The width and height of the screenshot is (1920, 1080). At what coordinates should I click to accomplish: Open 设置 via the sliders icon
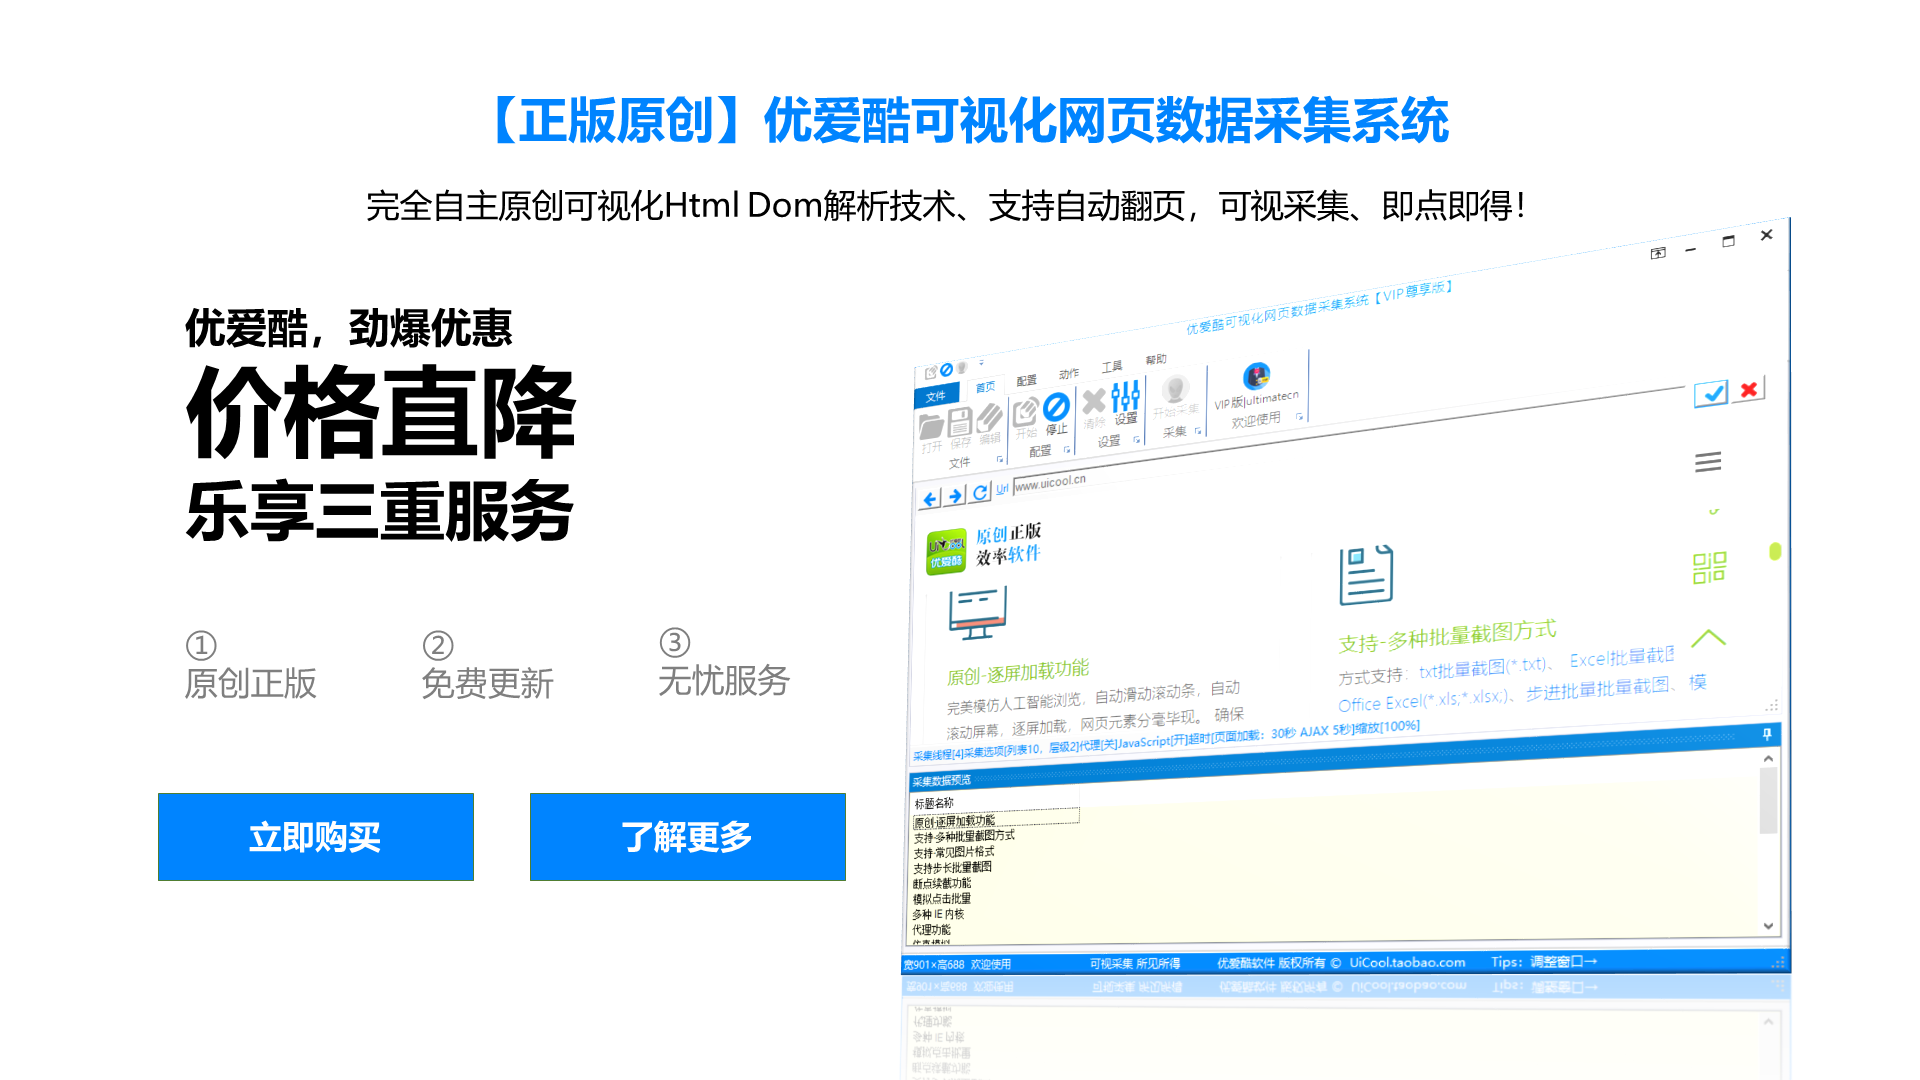click(1125, 396)
